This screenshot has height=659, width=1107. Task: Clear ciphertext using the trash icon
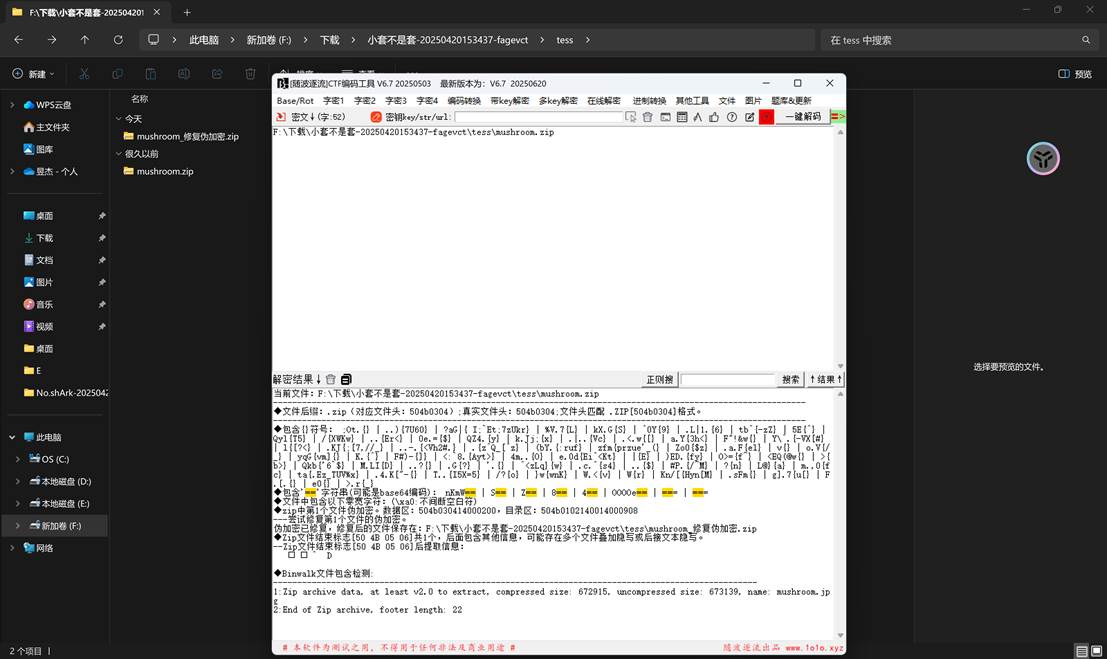647,117
